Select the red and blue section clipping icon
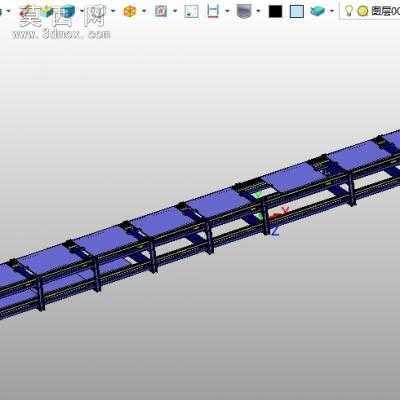The height and width of the screenshot is (400, 400). pos(213,11)
